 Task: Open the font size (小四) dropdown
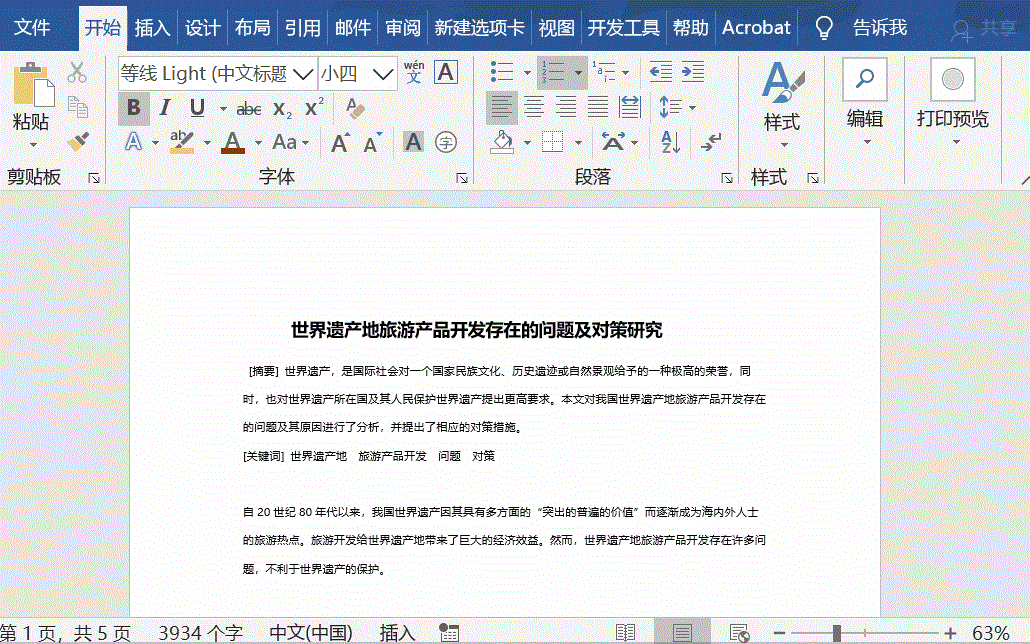pos(385,73)
